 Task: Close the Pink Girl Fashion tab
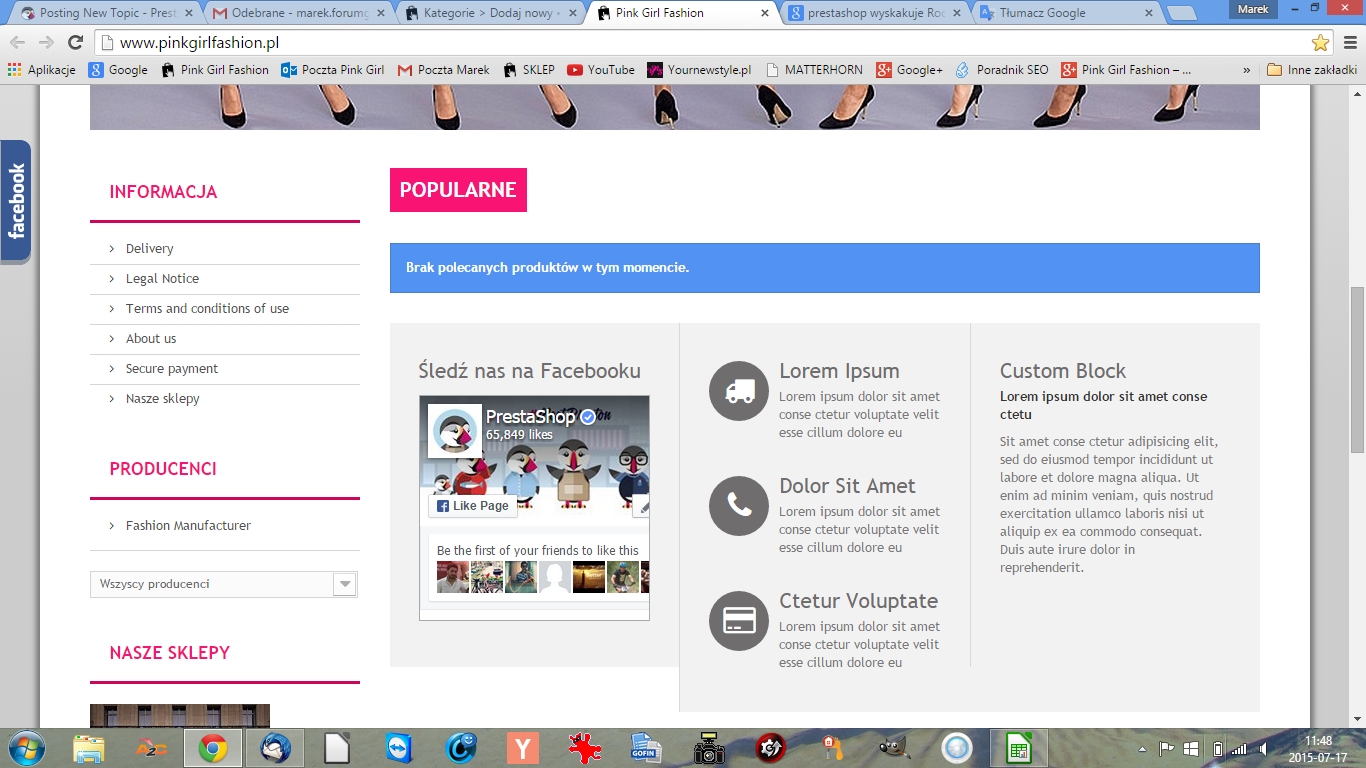click(765, 13)
